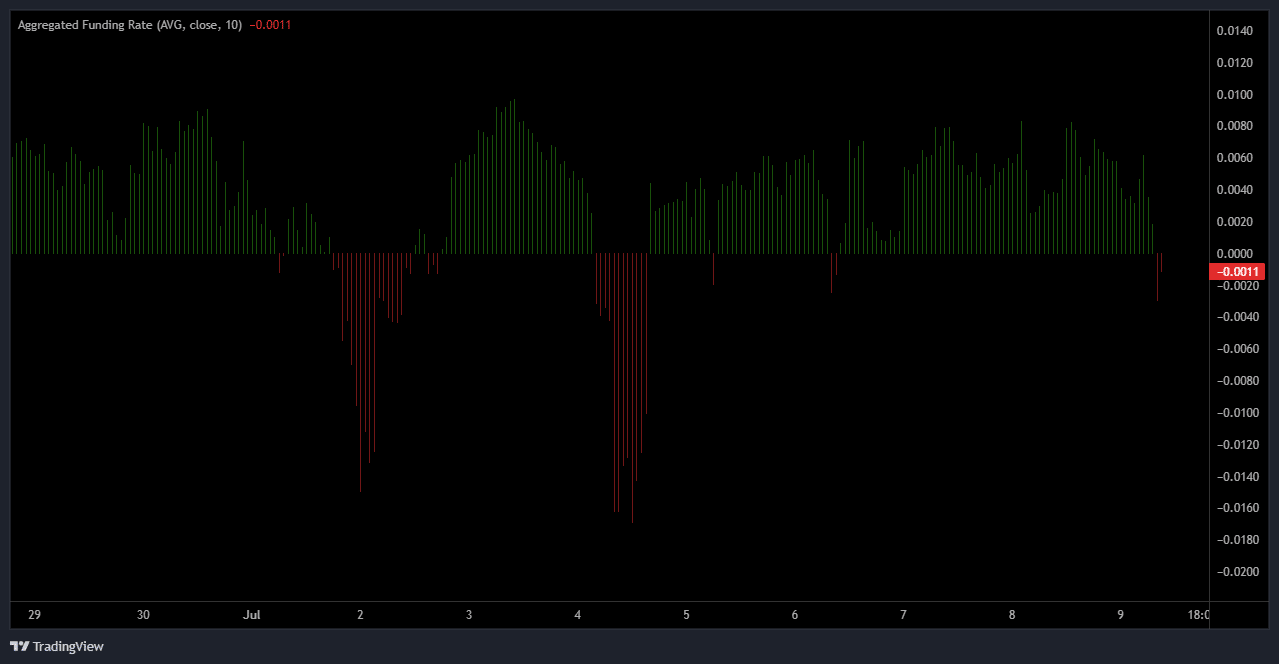Select the Jul label on time axis

pos(251,615)
